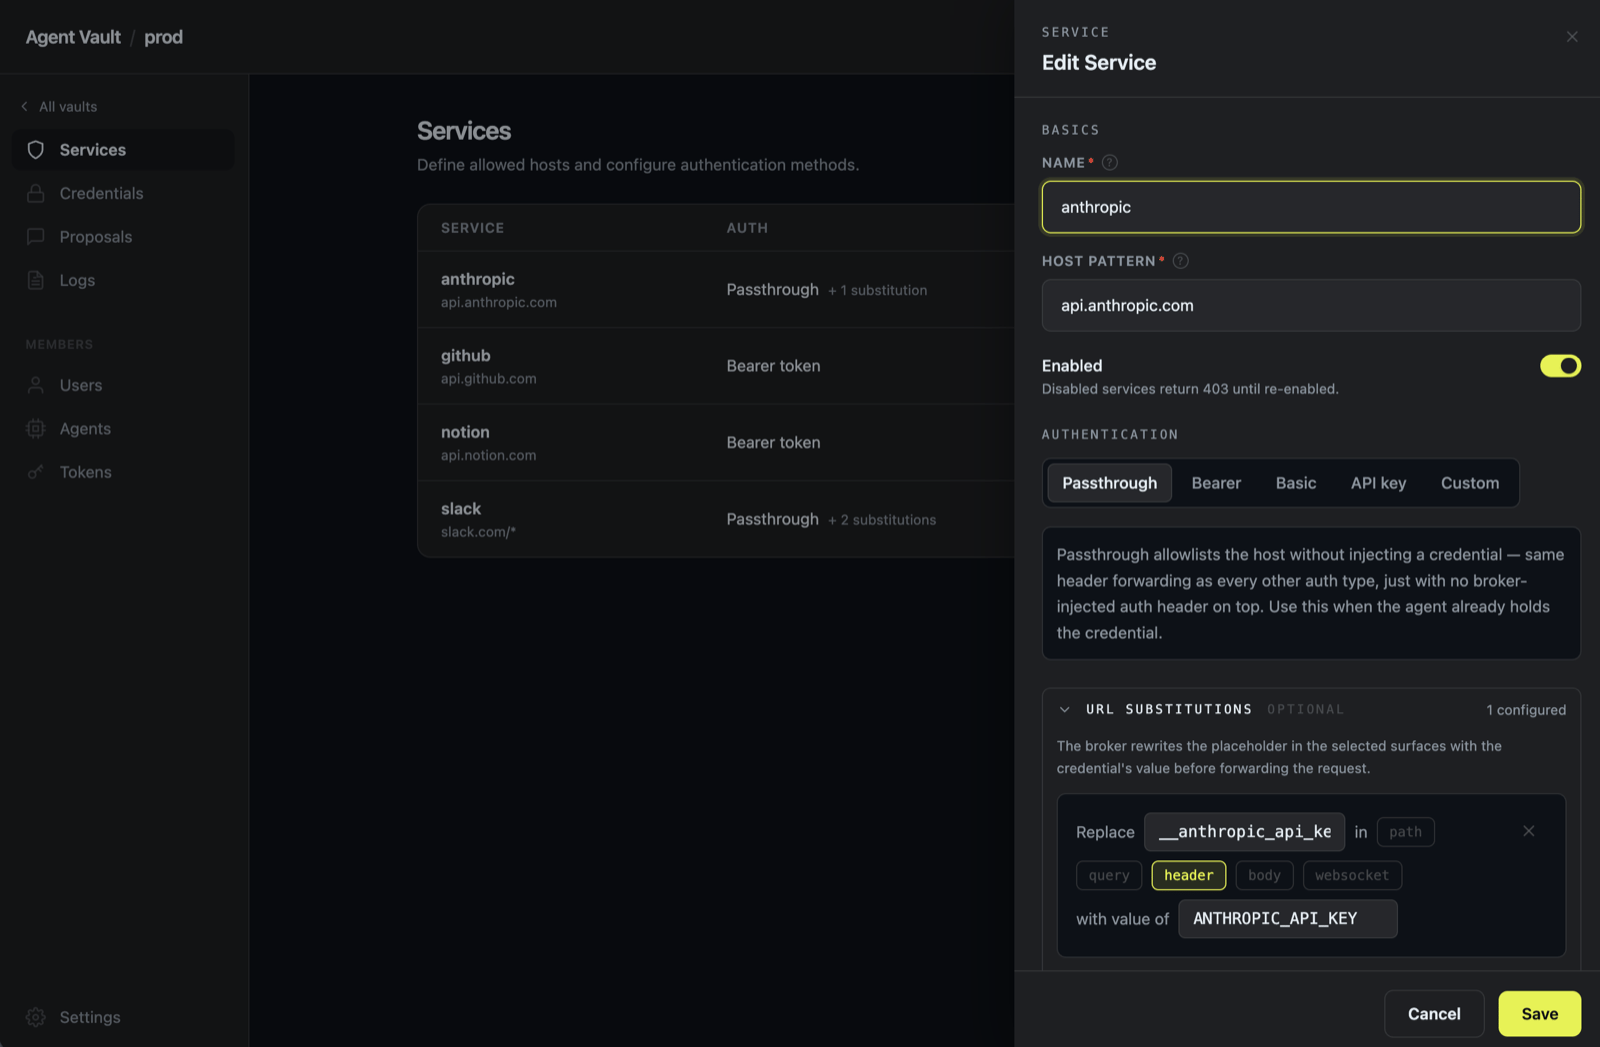Screen dimensions: 1600x1047
Task: Click the gear icon beside Settings
Action: click(36, 1017)
